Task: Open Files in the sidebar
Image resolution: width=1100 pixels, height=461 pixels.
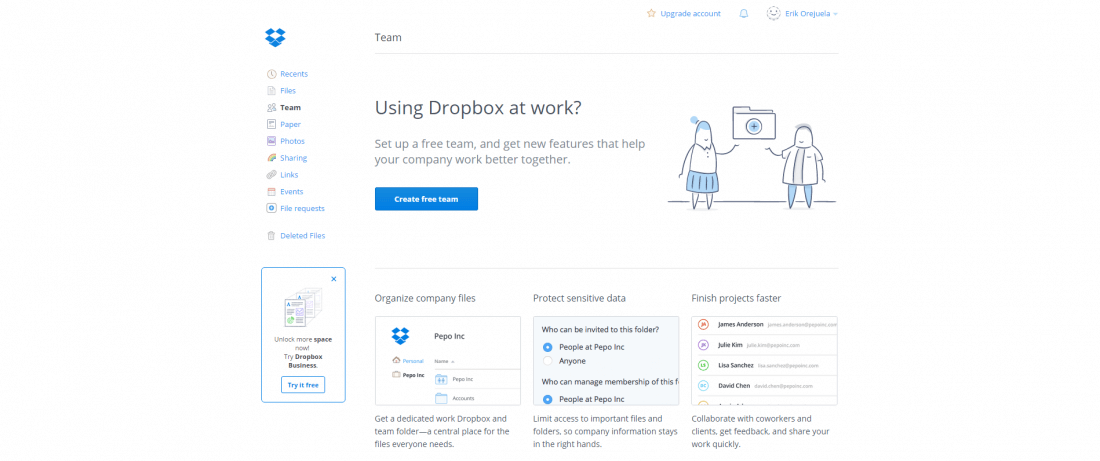Action: (x=287, y=91)
